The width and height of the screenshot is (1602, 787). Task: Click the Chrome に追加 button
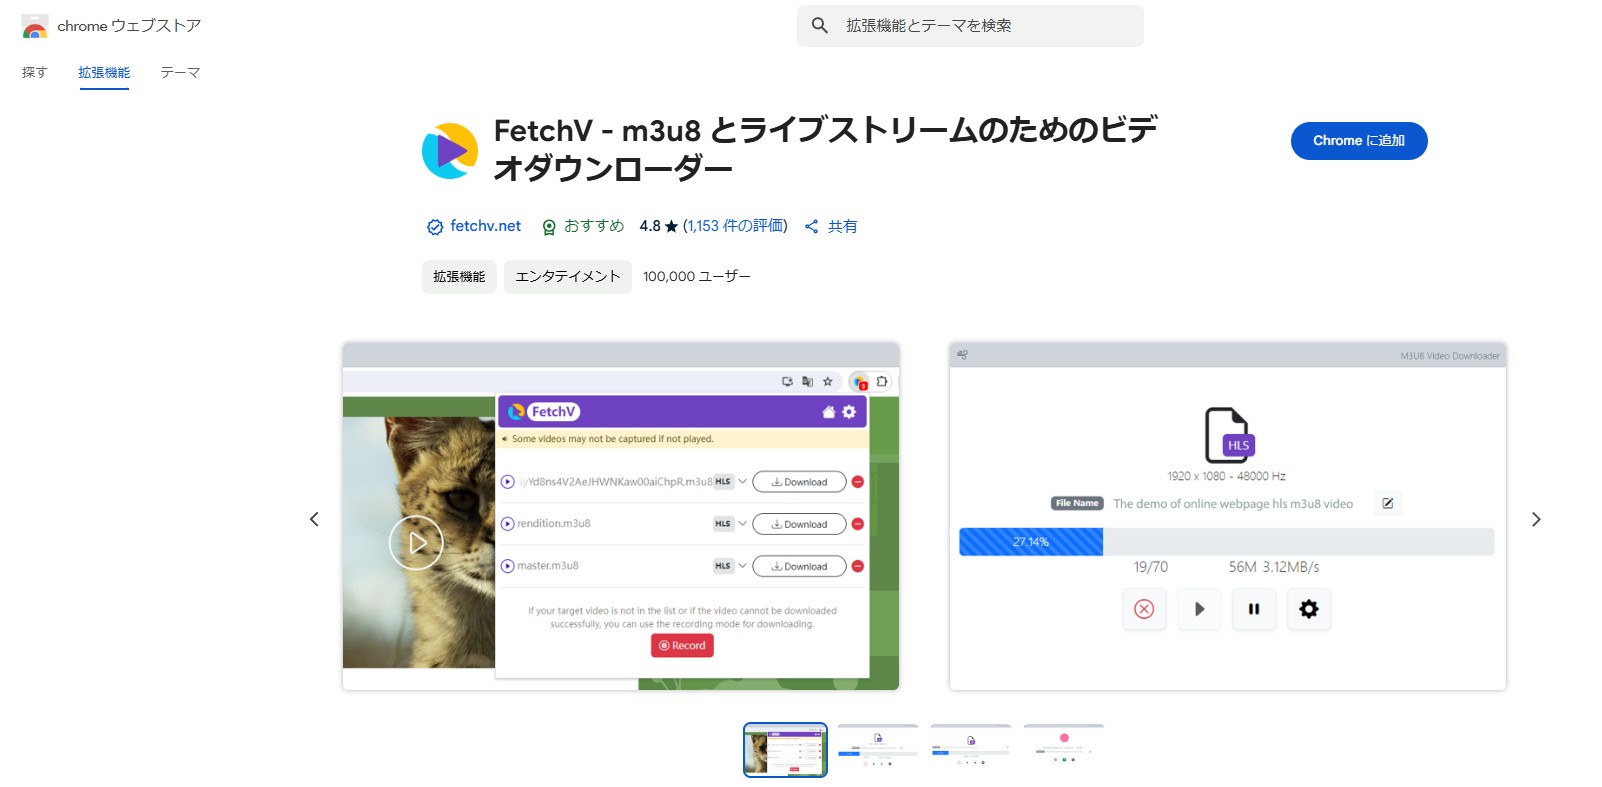click(x=1359, y=141)
